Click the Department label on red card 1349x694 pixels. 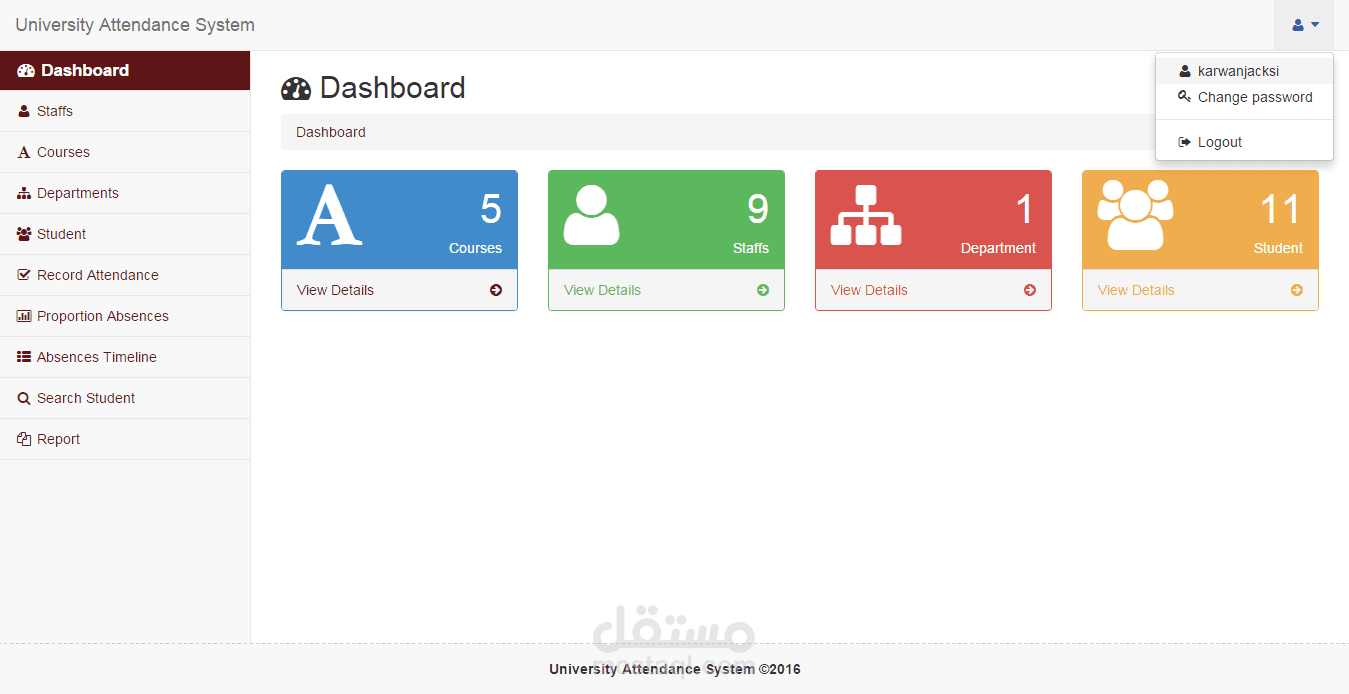999,248
